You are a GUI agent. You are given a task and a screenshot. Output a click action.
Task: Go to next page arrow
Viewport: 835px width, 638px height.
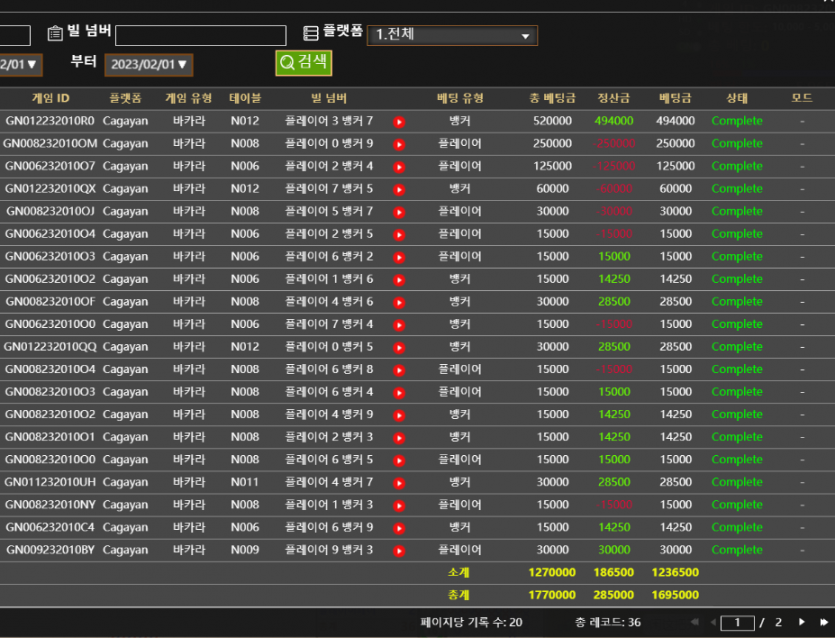coord(801,622)
